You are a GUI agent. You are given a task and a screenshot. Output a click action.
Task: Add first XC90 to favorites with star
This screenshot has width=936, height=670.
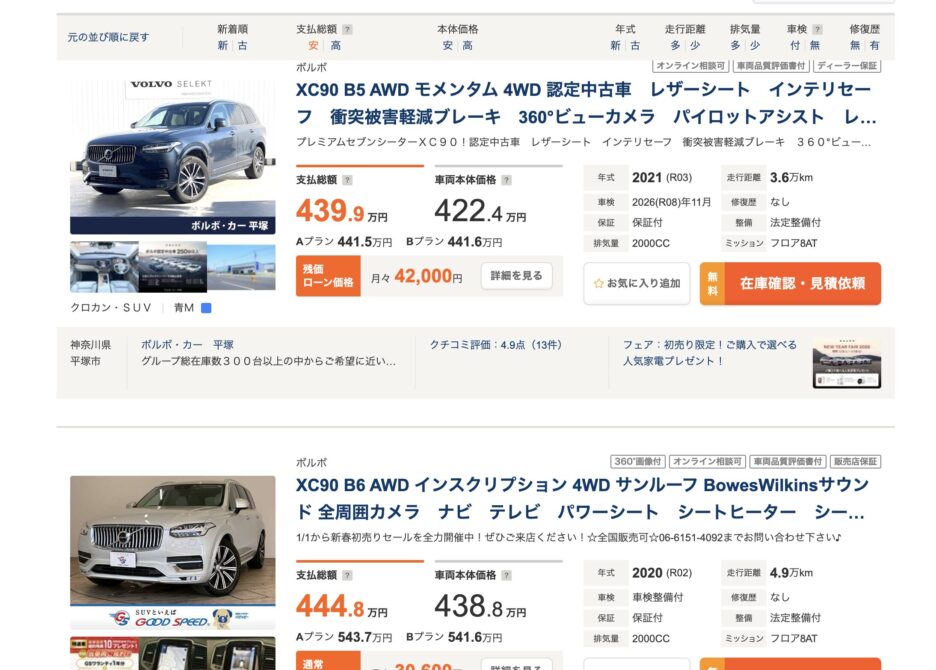(636, 283)
